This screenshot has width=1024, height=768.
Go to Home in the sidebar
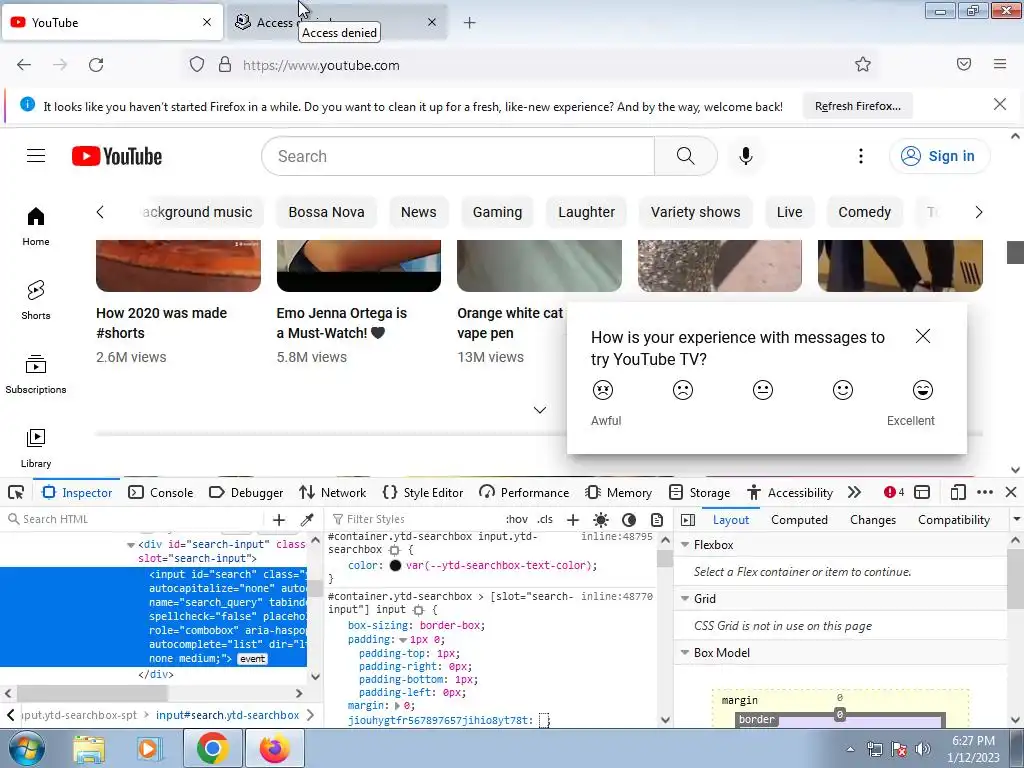pos(36,227)
